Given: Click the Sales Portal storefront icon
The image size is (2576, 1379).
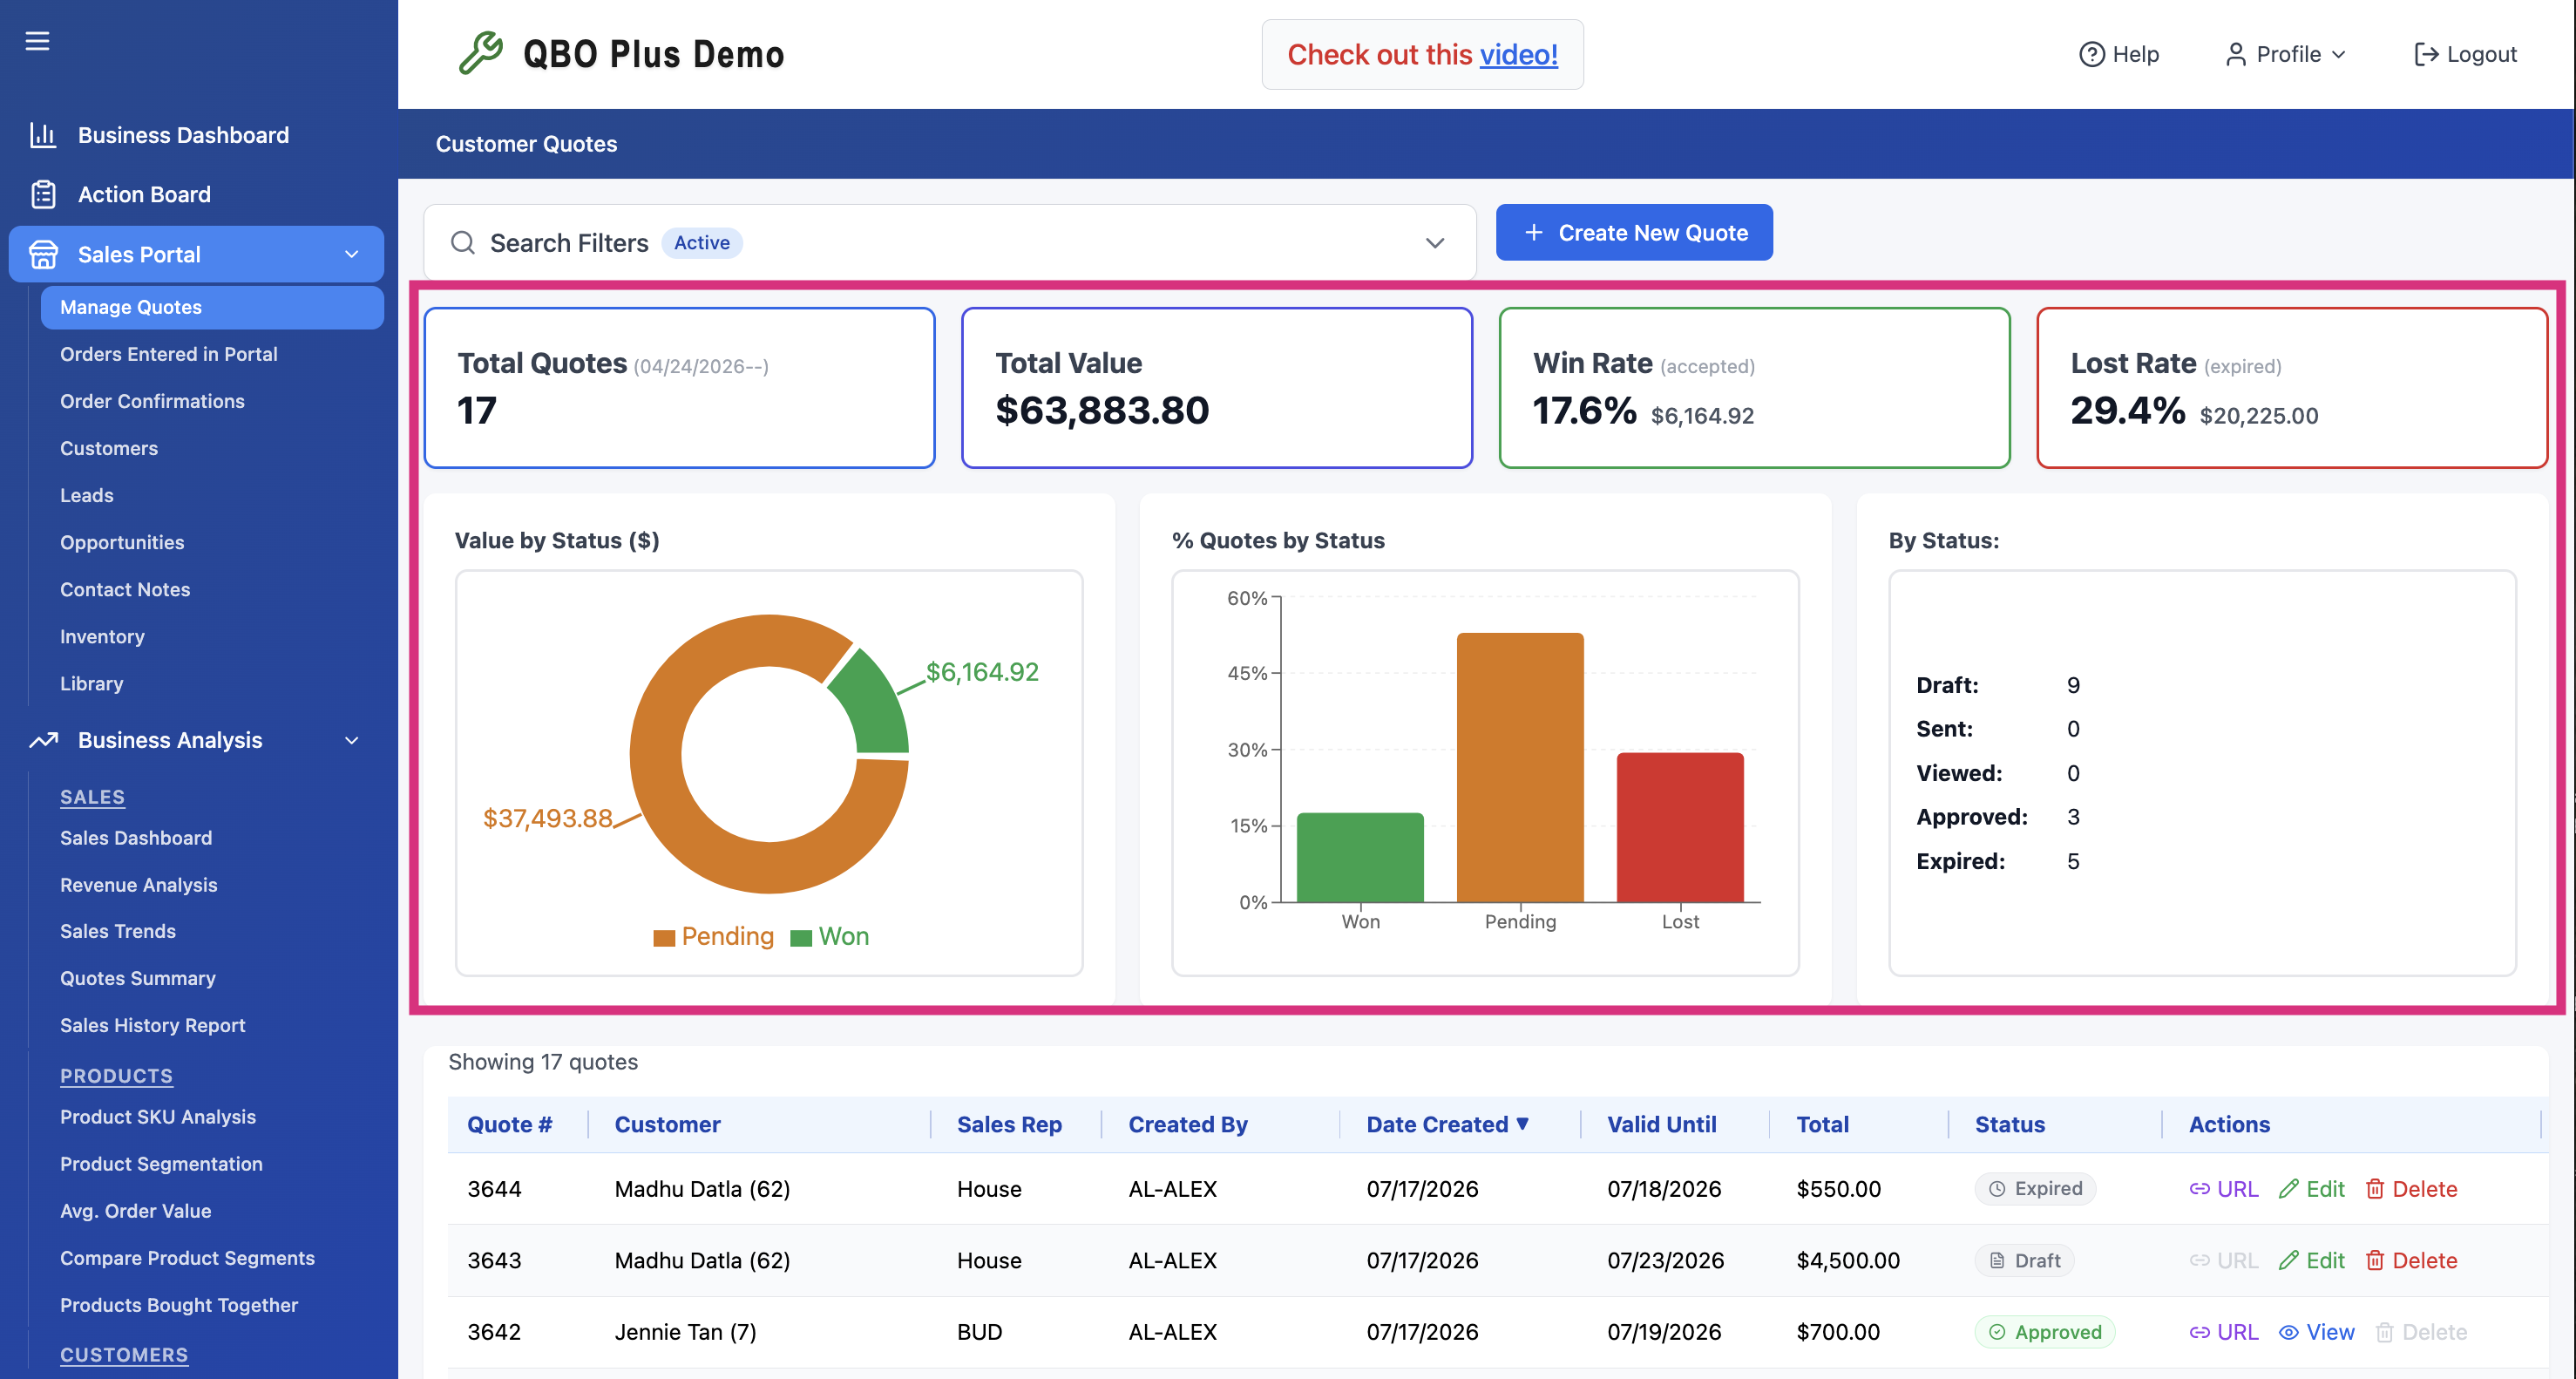Looking at the screenshot, I should [43, 254].
